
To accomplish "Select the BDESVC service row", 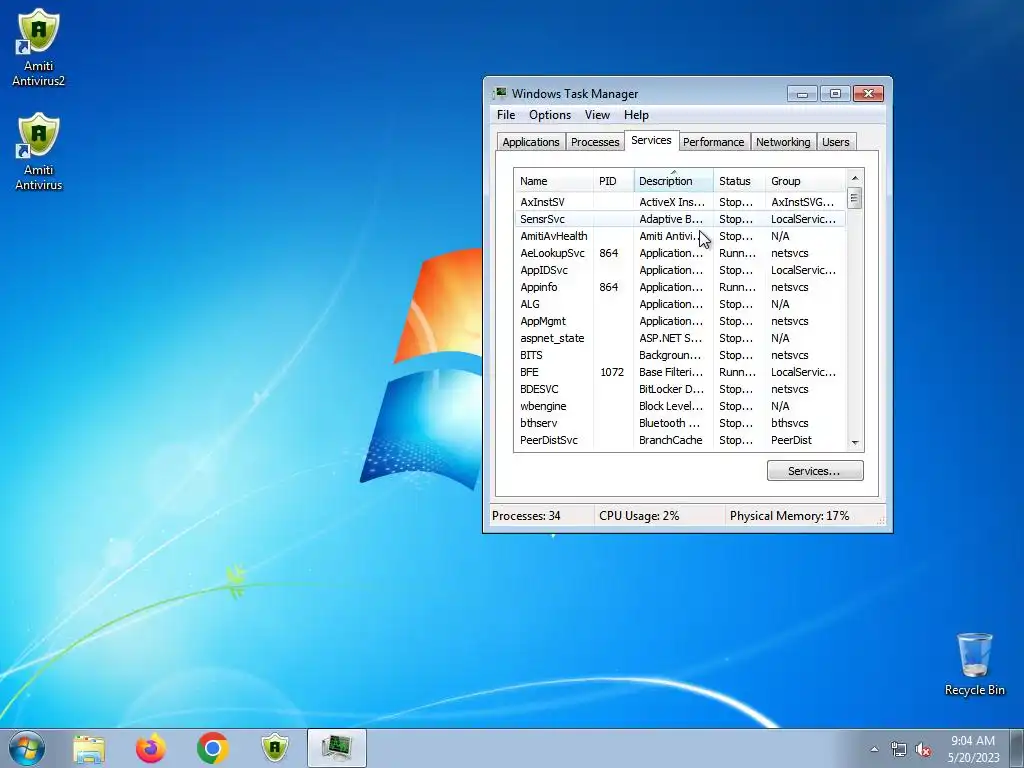I will tap(680, 389).
